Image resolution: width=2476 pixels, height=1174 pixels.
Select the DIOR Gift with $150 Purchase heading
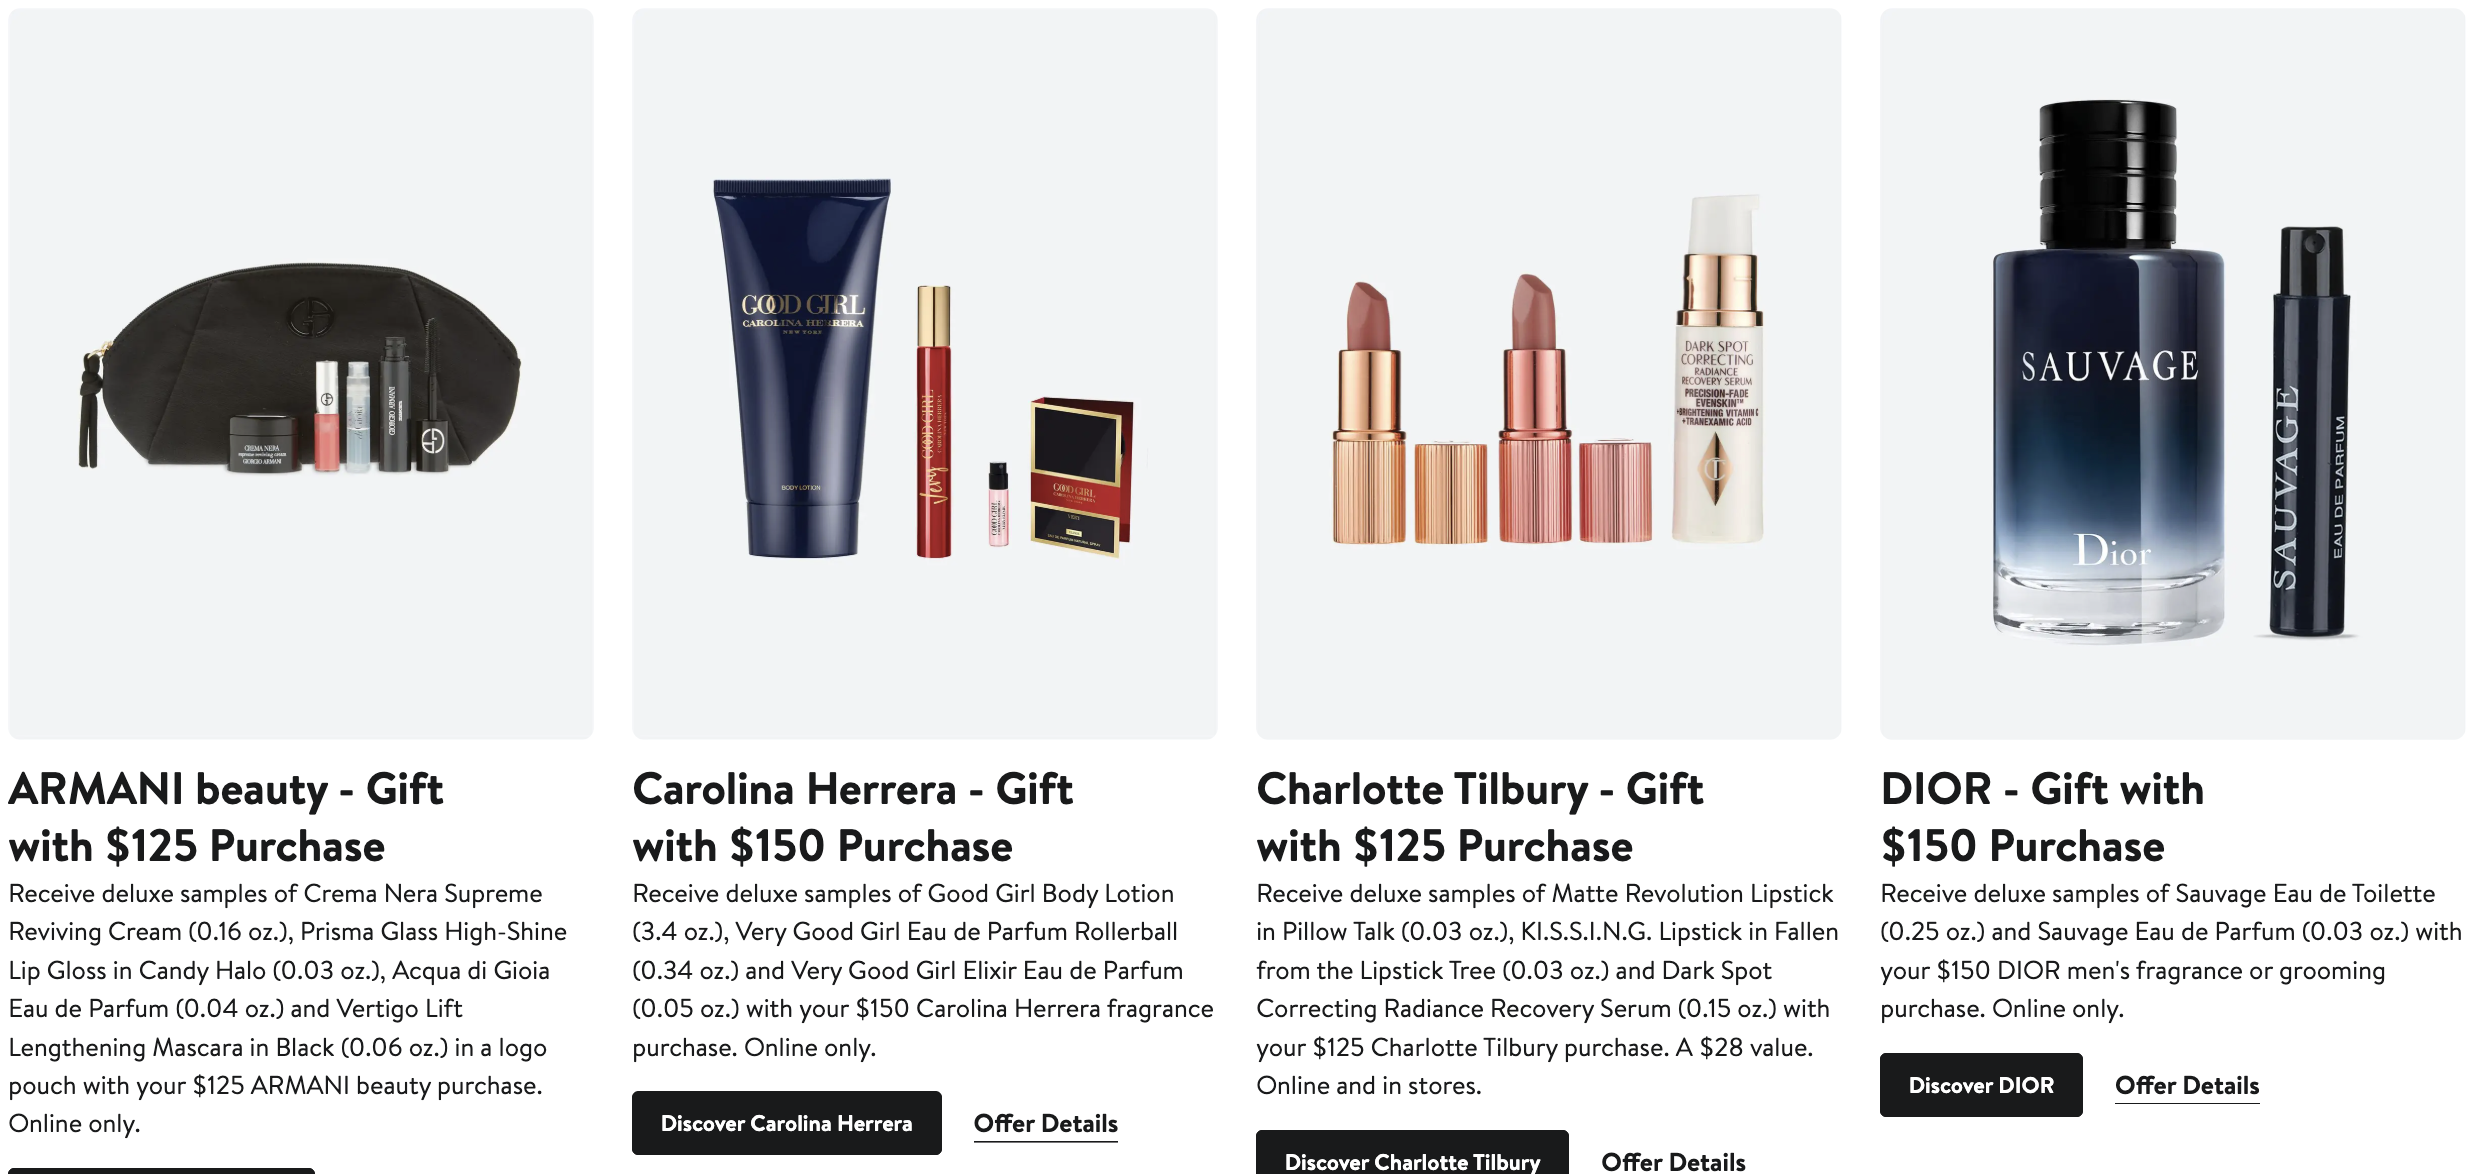pyautogui.click(x=2042, y=817)
